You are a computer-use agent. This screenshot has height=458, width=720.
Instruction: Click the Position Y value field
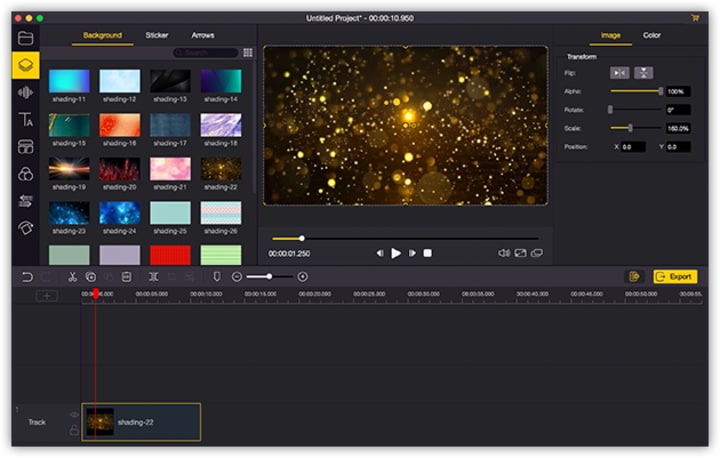[678, 147]
